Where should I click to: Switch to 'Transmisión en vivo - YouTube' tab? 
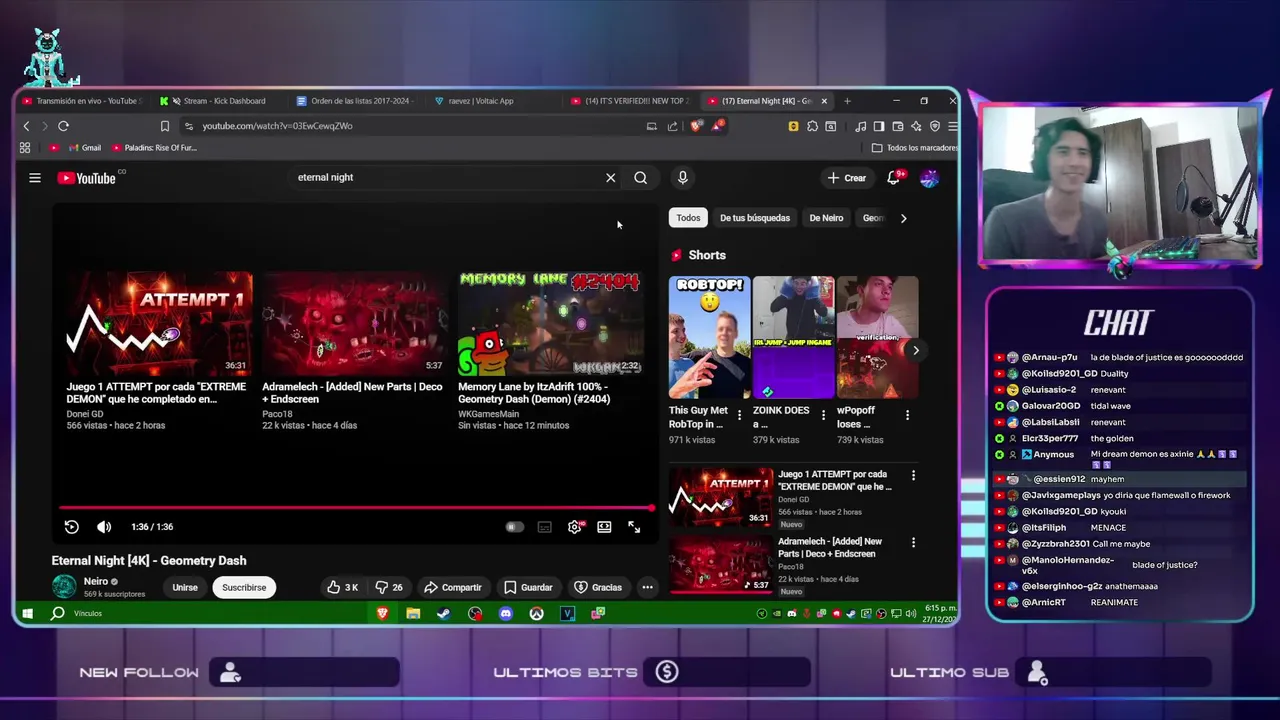[82, 101]
